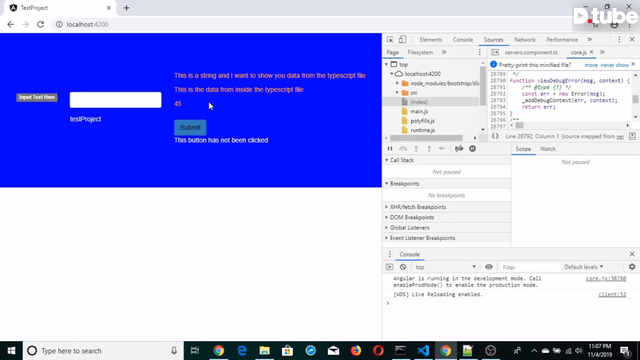Image resolution: width=640 pixels, height=360 pixels.
Task: Select the Filesystem navigator tab
Action: [x=420, y=52]
